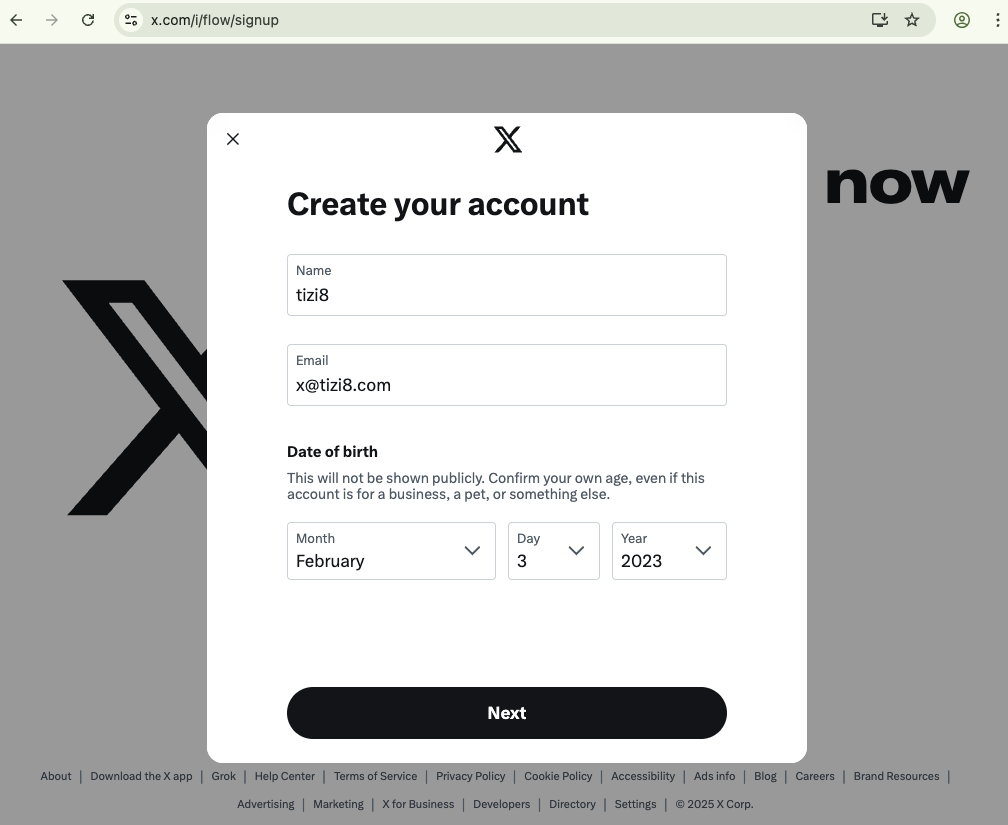Viewport: 1008px width, 825px height.
Task: Open the Privacy Policy footer link
Action: (x=471, y=776)
